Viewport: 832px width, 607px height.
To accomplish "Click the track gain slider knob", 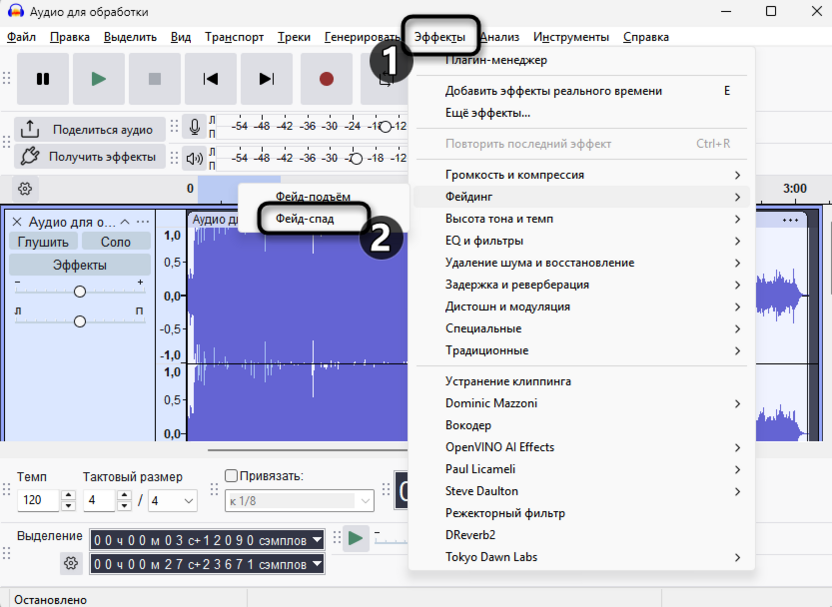I will [x=80, y=291].
